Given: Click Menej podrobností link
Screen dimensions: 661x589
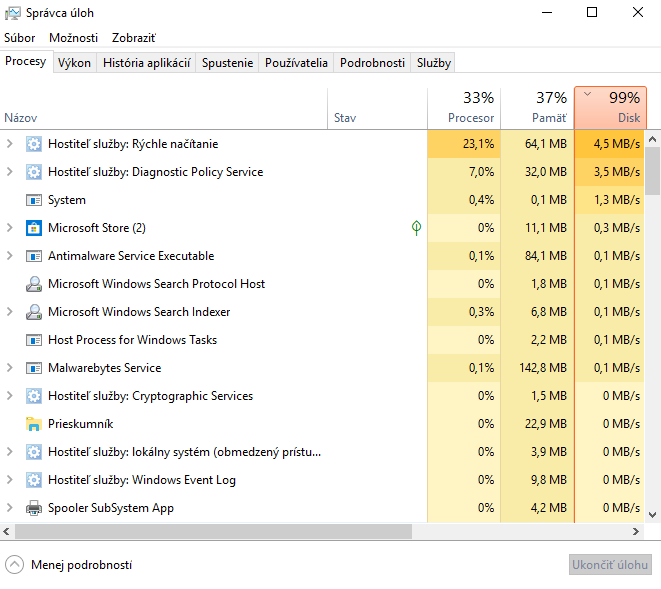Looking at the screenshot, I should tap(81, 565).
